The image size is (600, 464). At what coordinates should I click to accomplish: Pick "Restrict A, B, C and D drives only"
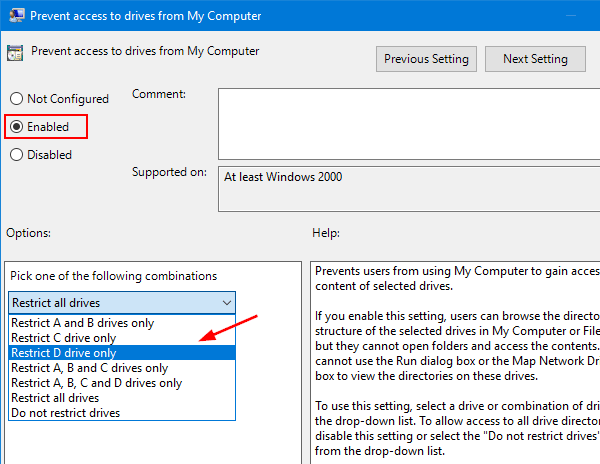coord(96,383)
